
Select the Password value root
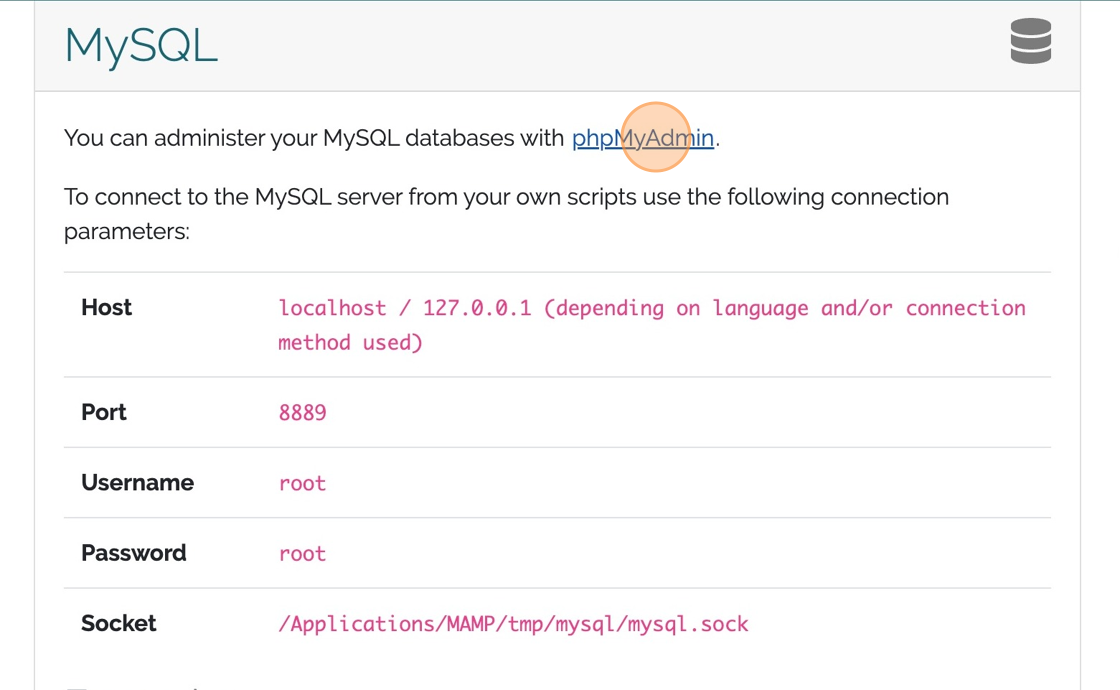pos(302,553)
